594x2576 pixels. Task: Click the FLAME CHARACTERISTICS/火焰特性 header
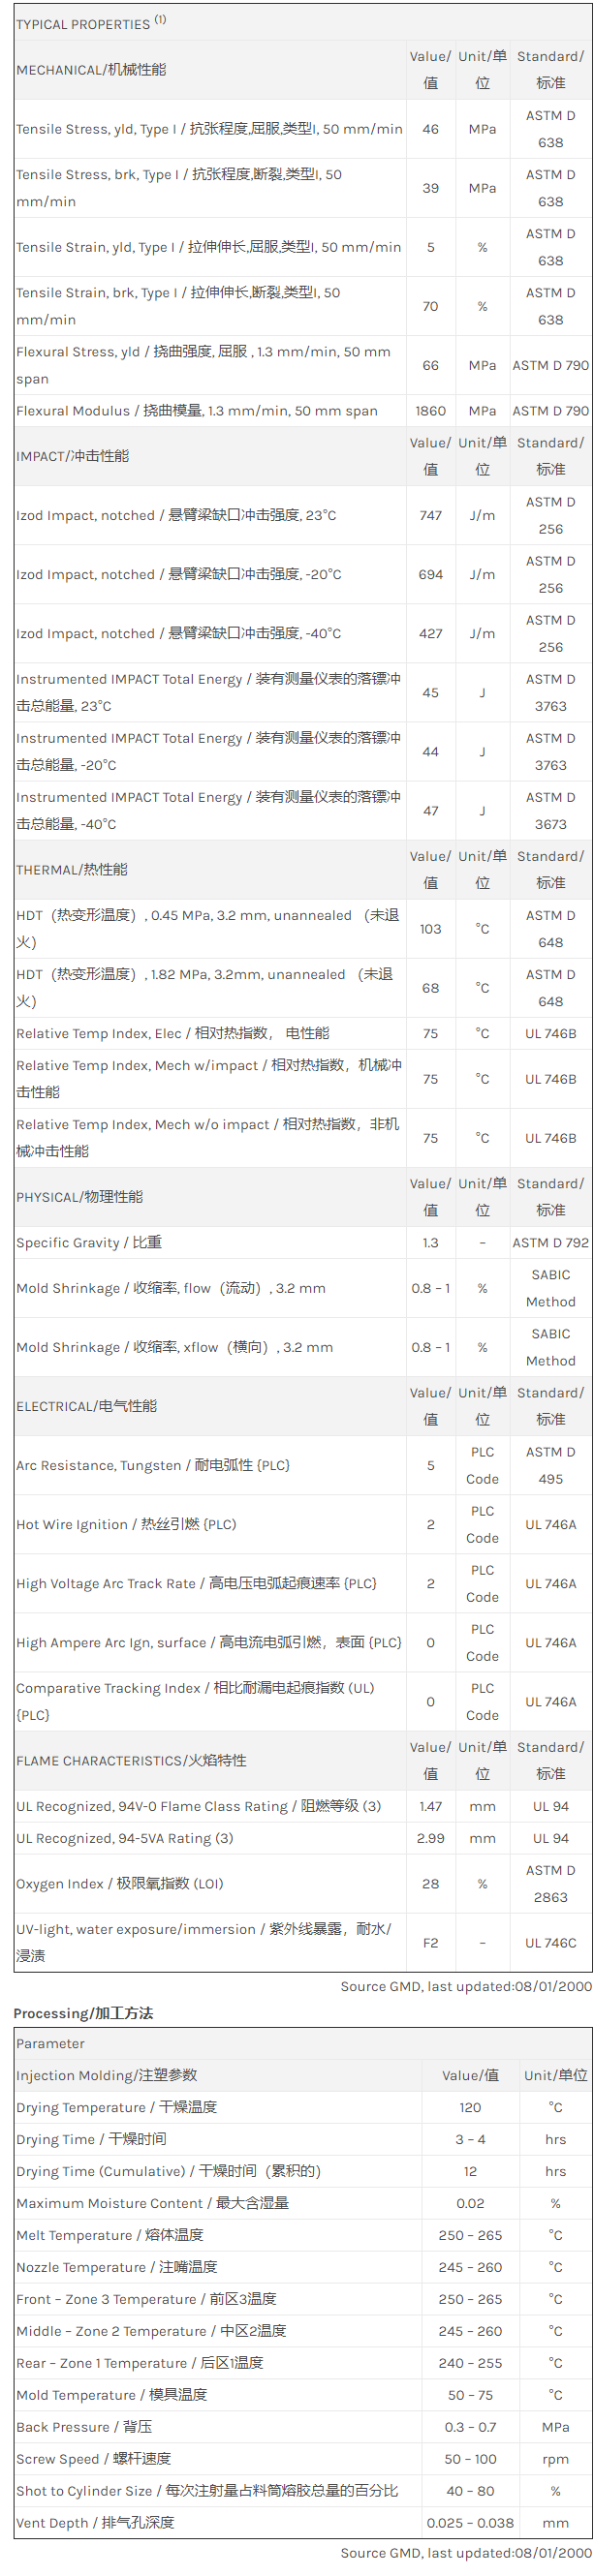point(131,1761)
